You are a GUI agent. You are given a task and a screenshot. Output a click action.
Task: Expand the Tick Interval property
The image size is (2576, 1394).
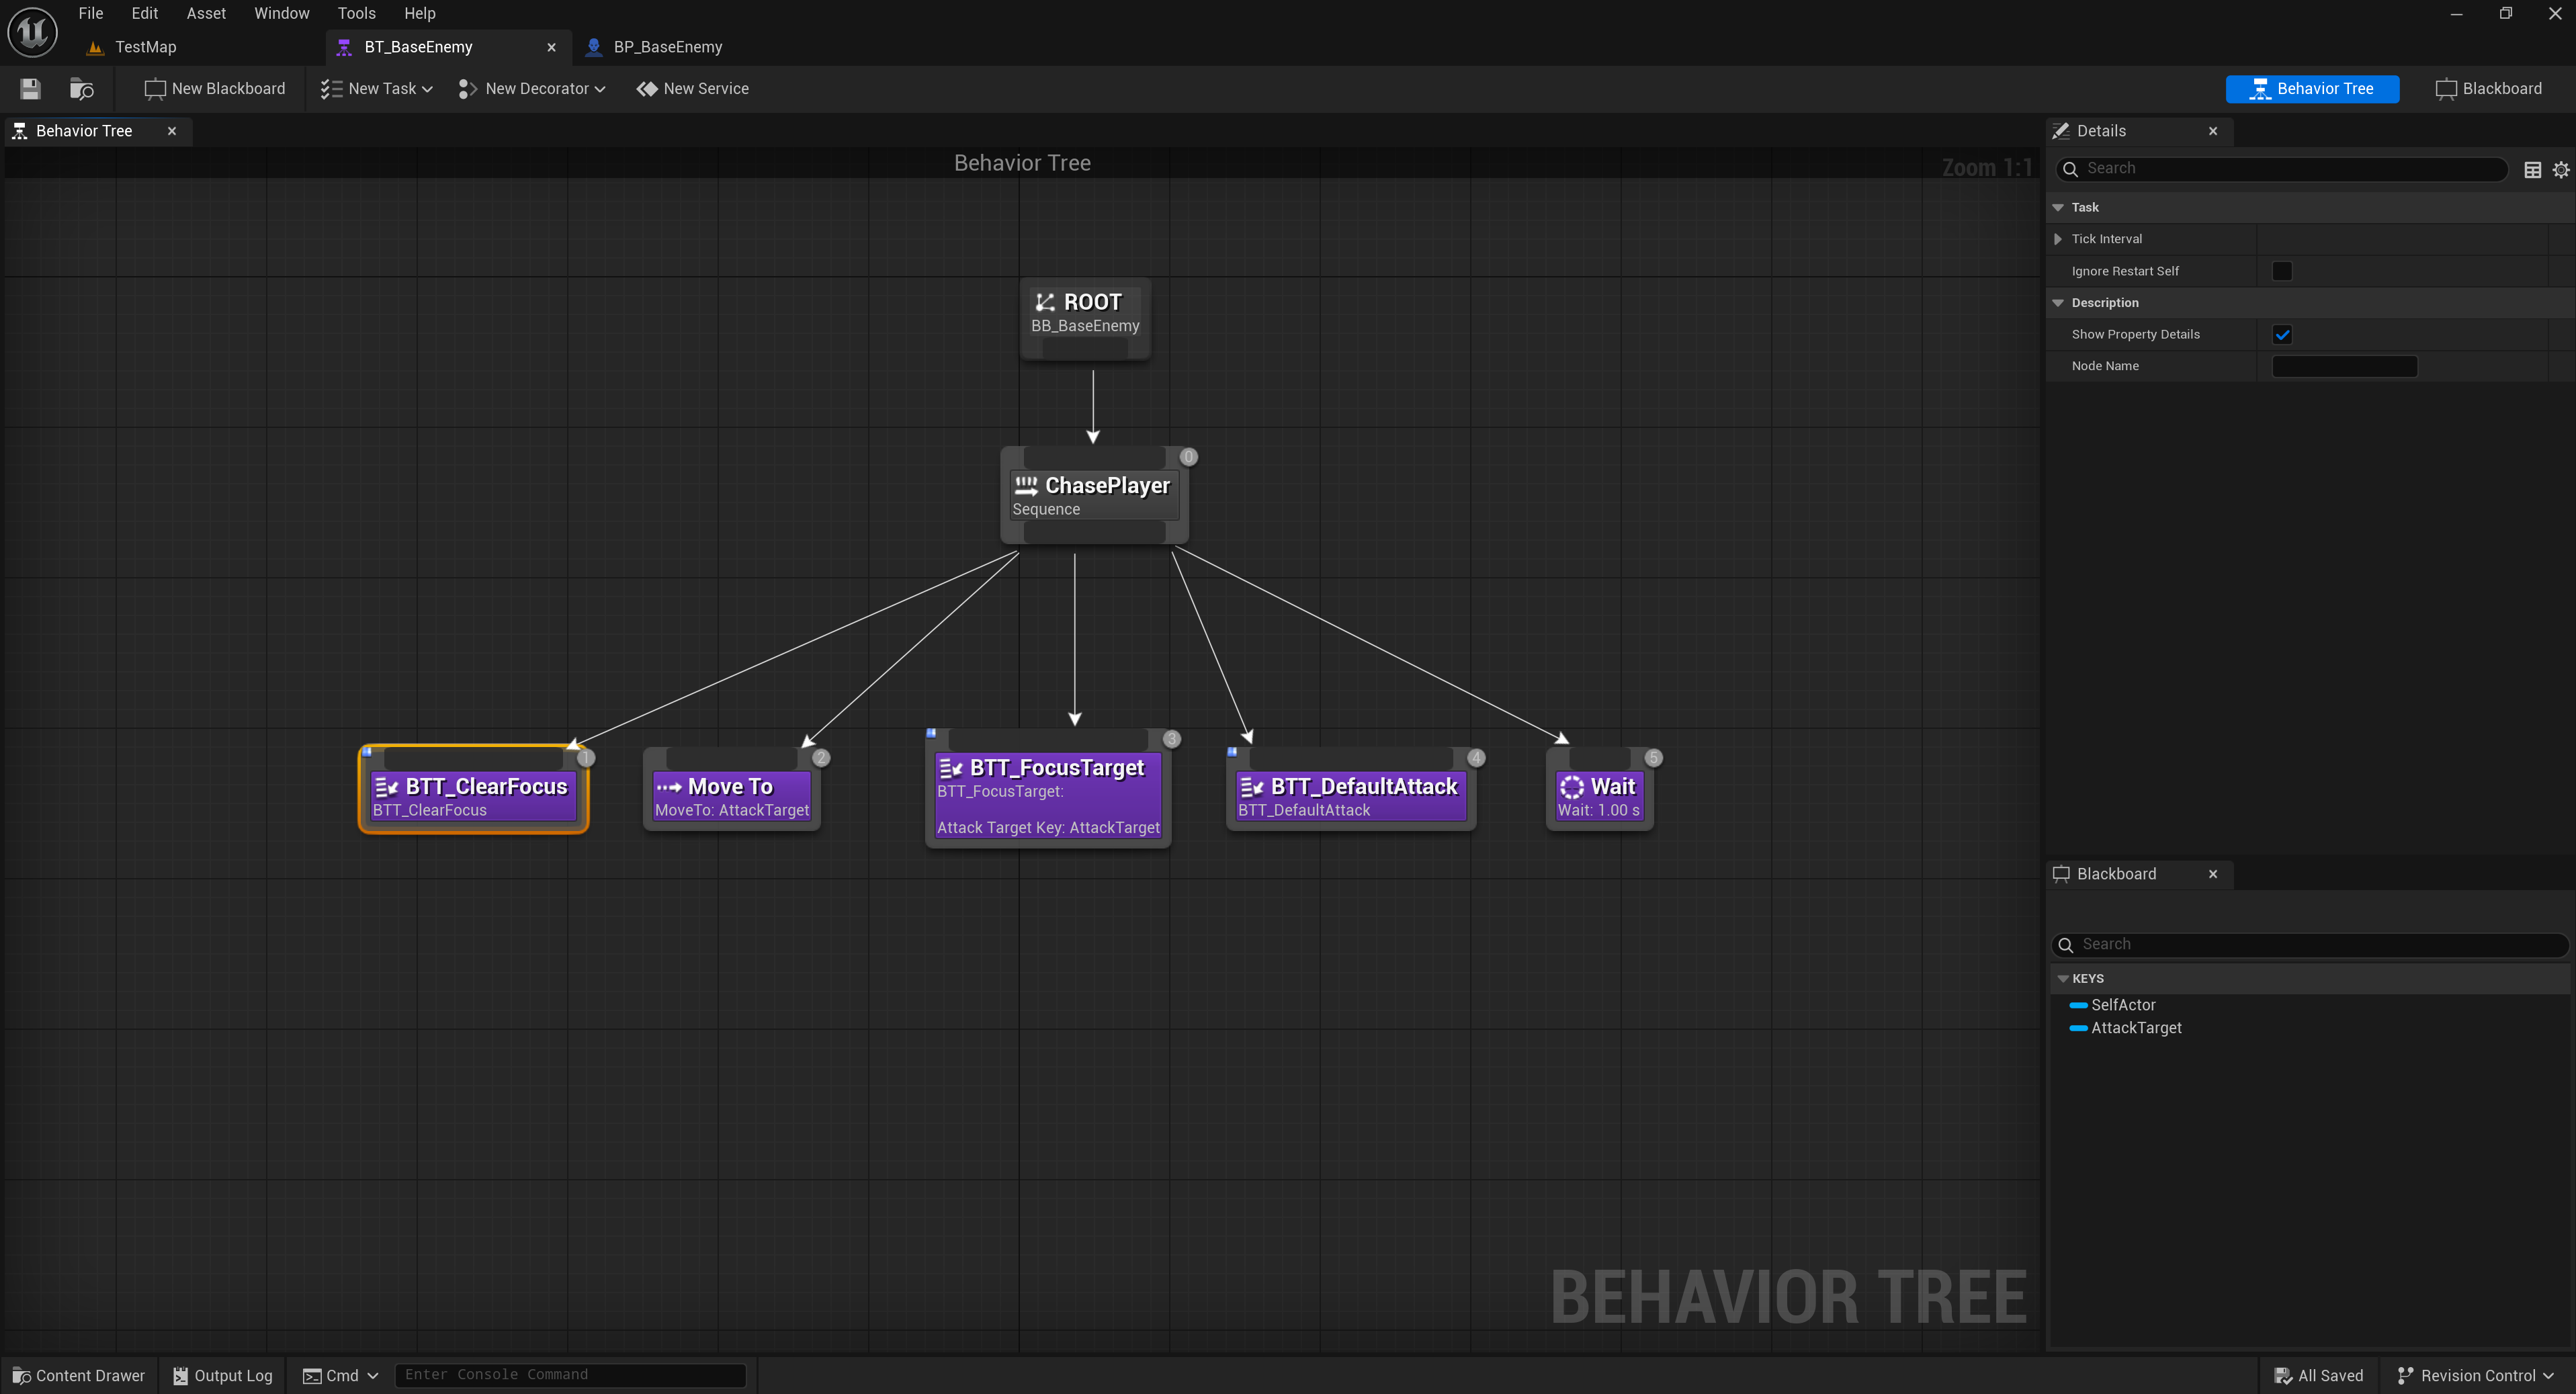[2057, 239]
